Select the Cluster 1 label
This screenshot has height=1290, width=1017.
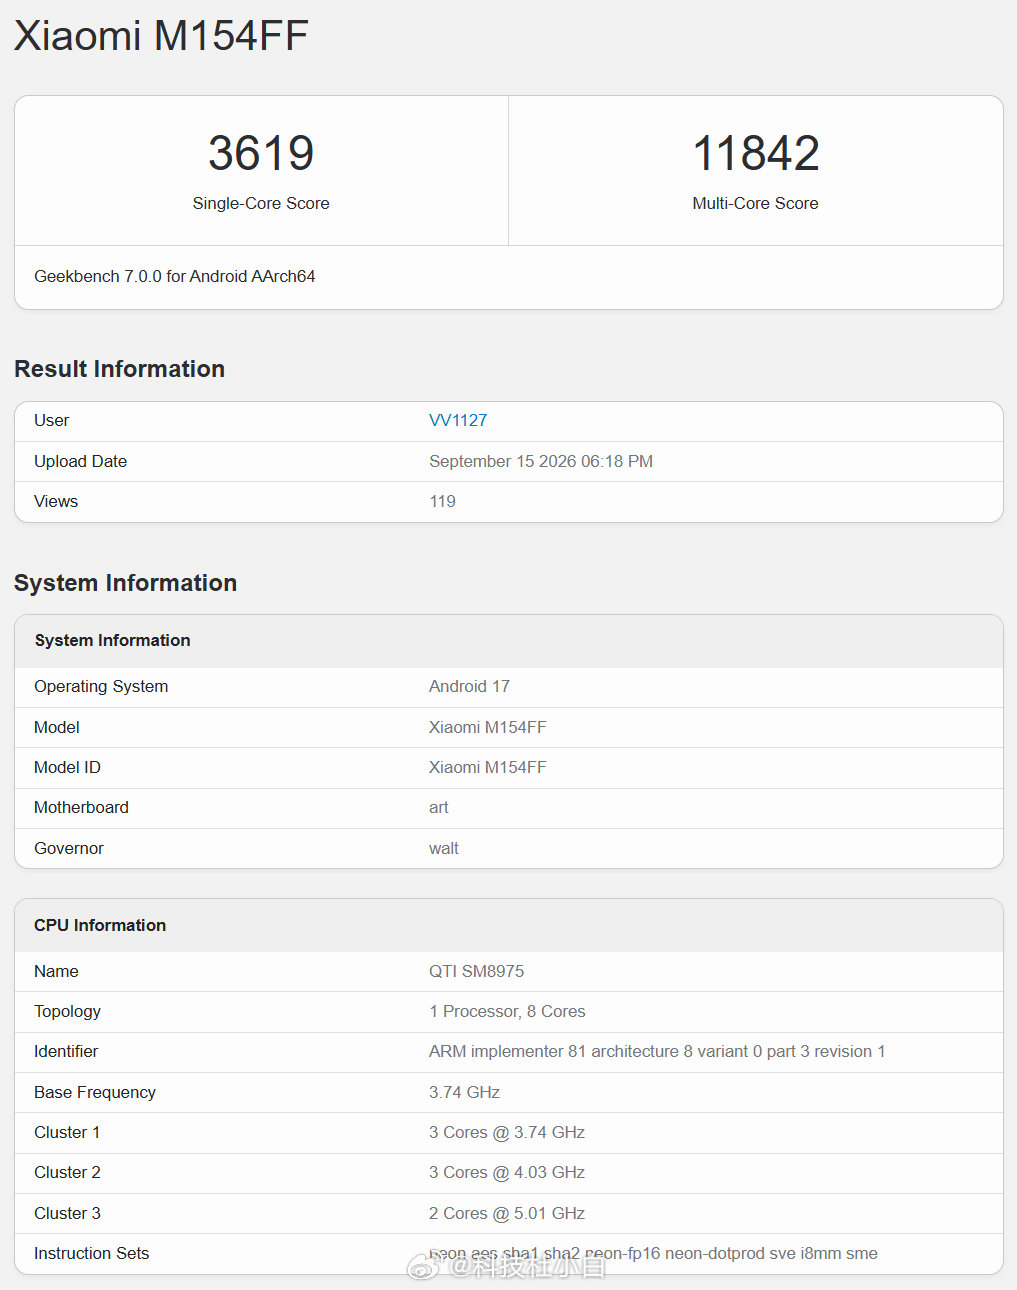[67, 1132]
